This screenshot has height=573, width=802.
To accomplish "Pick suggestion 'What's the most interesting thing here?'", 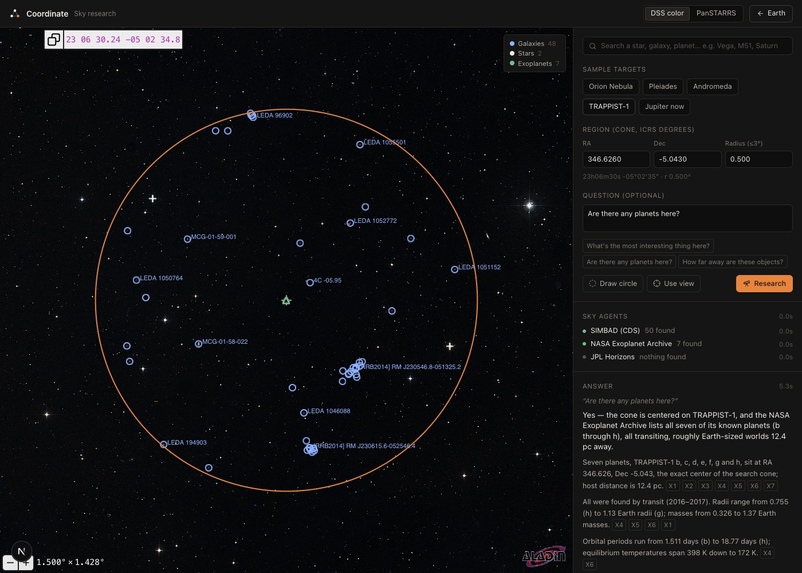I will (648, 246).
